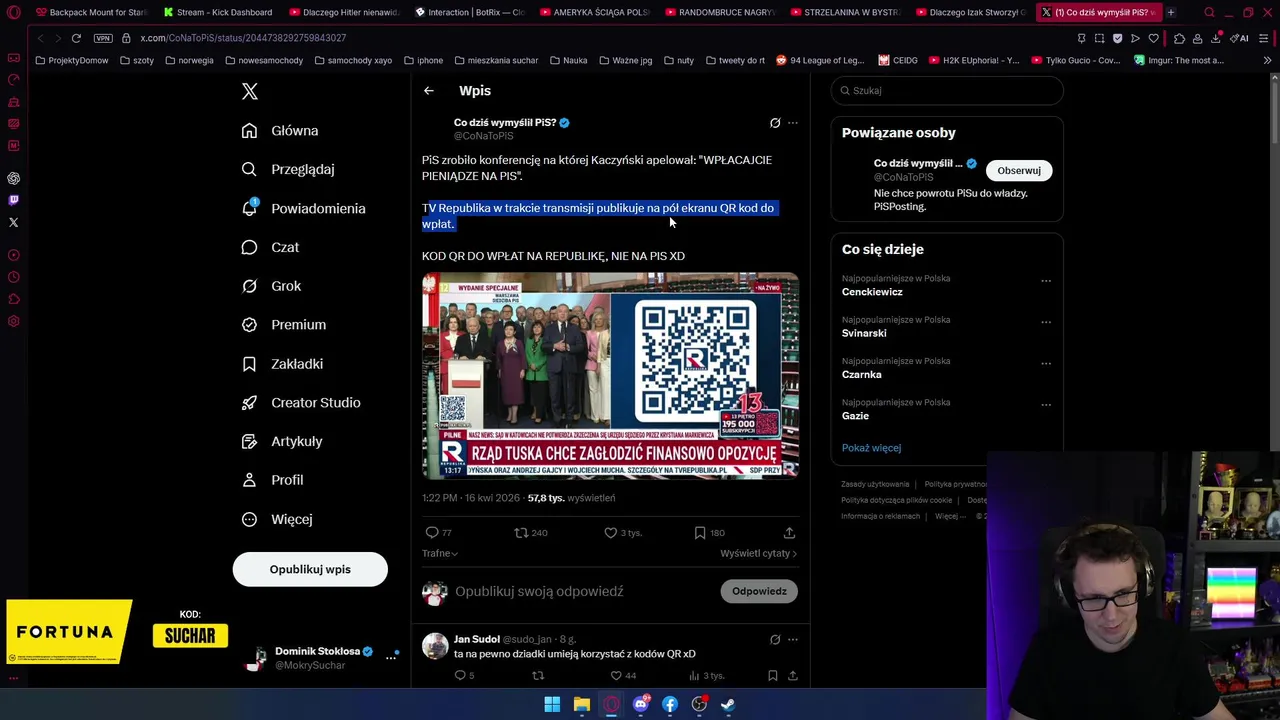Open more options on Jan Sudol reply
The image size is (1280, 720).
click(793, 639)
